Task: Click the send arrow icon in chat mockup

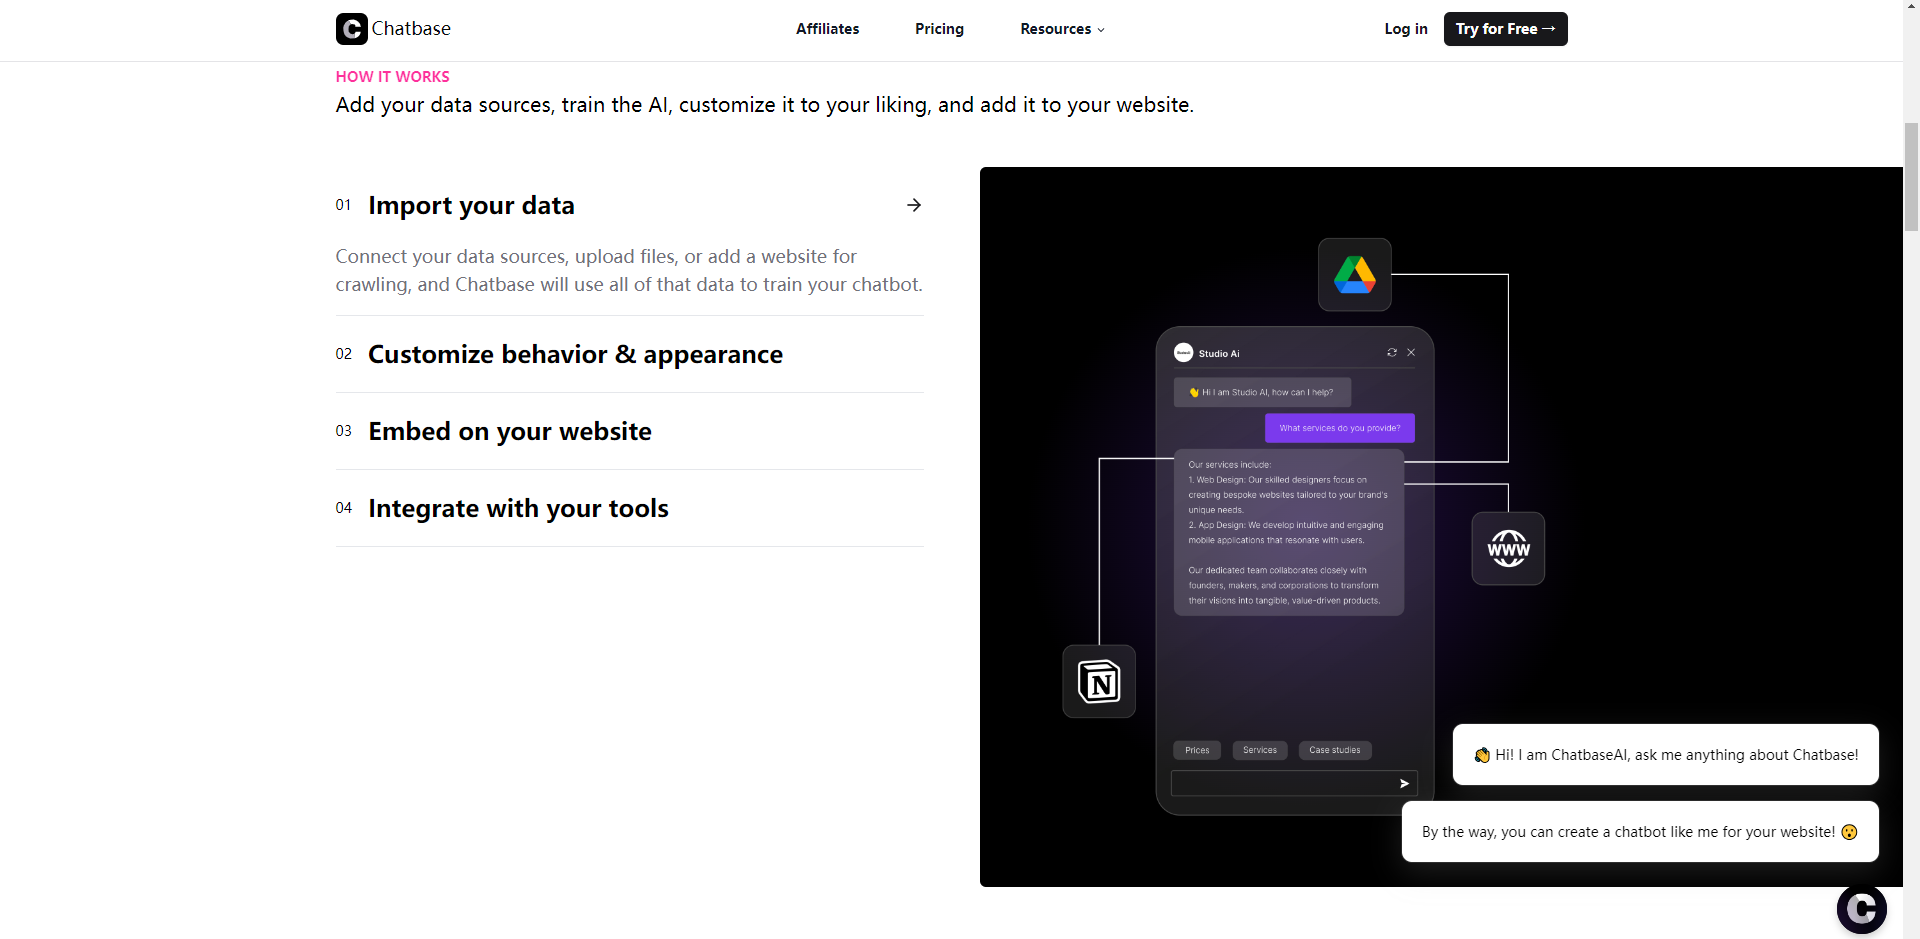Action: click(x=1404, y=783)
